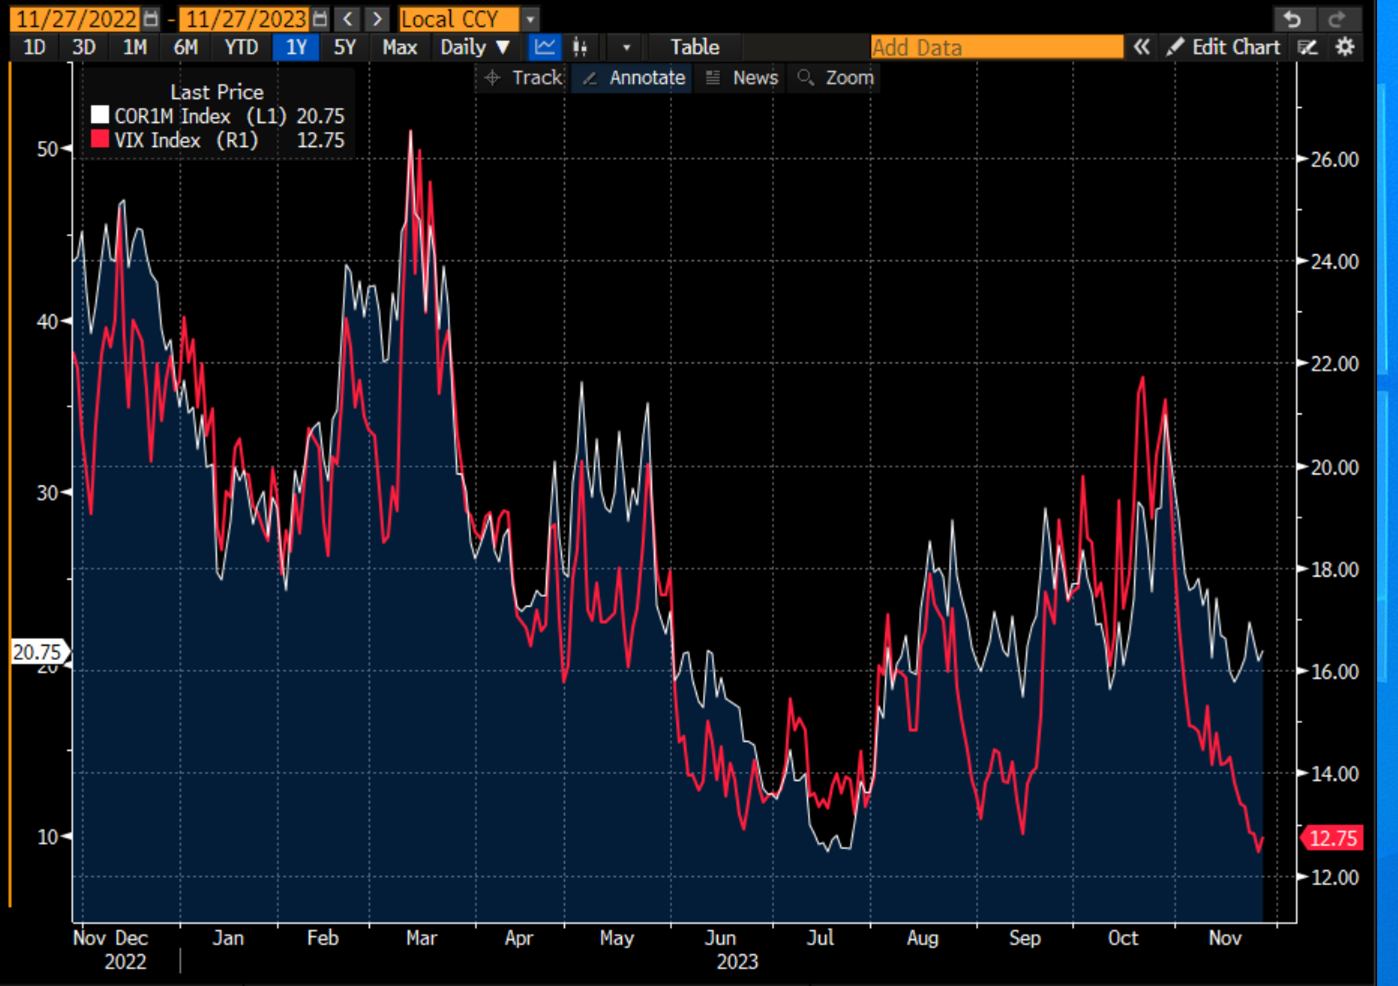Go to the previous date range arrow
This screenshot has width=1398, height=986.
pos(348,19)
